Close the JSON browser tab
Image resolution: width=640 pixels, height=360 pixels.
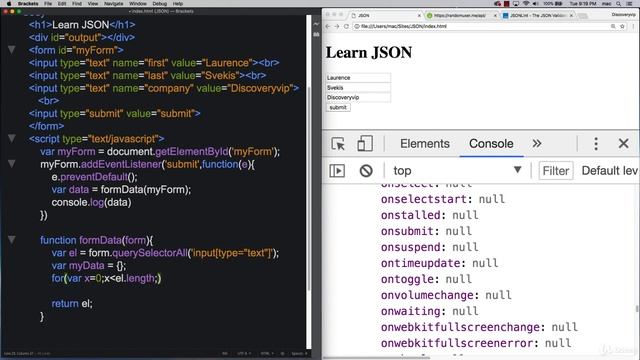(419, 16)
